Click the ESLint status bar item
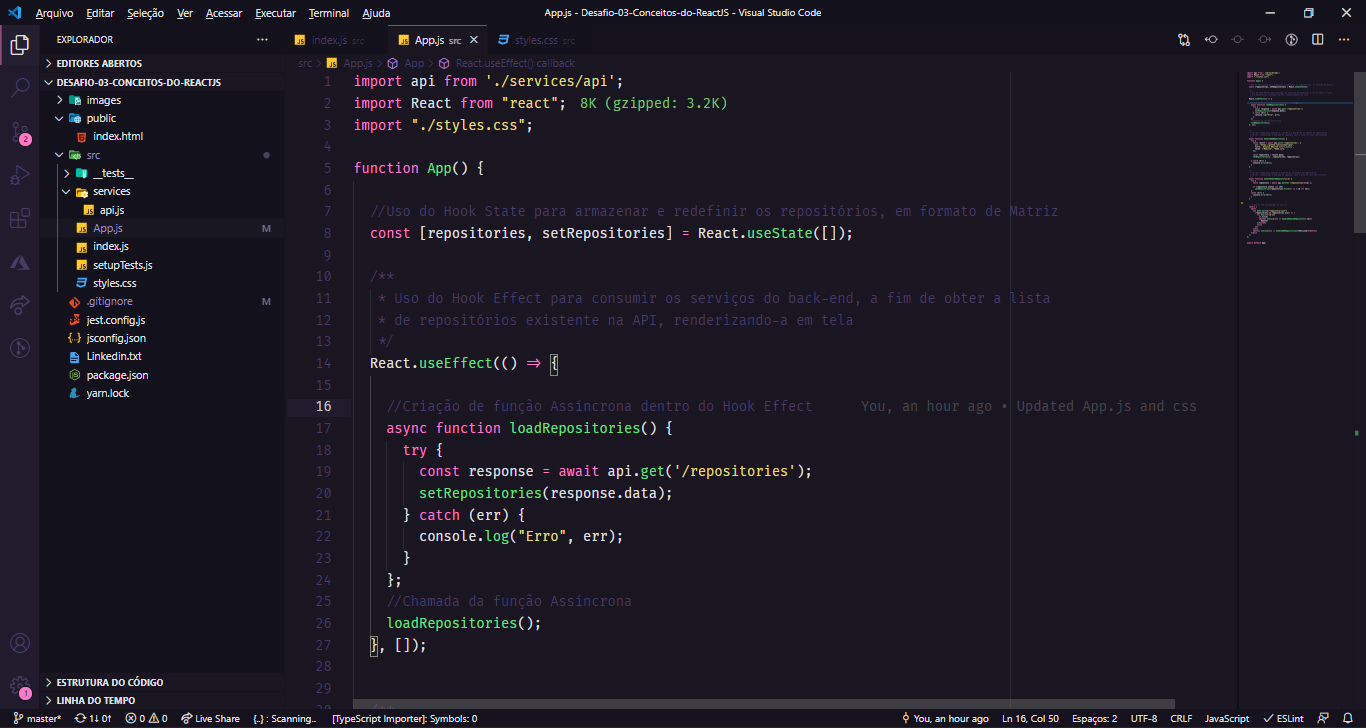Image resolution: width=1366 pixels, height=728 pixels. (x=1283, y=718)
